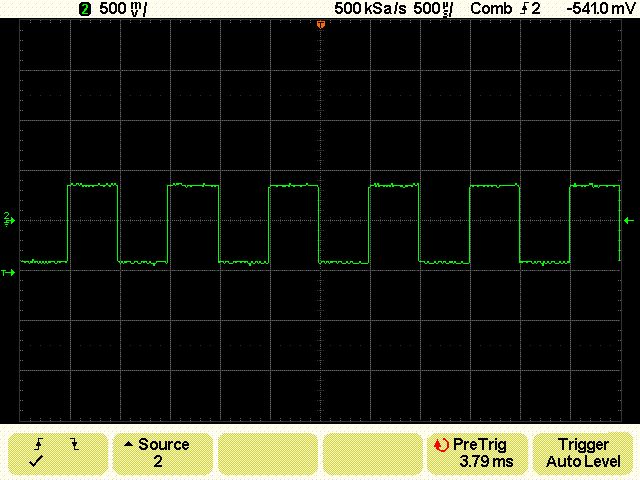The width and height of the screenshot is (640, 480).
Task: Click the channel 2 ground level indicator
Action: tap(9, 220)
